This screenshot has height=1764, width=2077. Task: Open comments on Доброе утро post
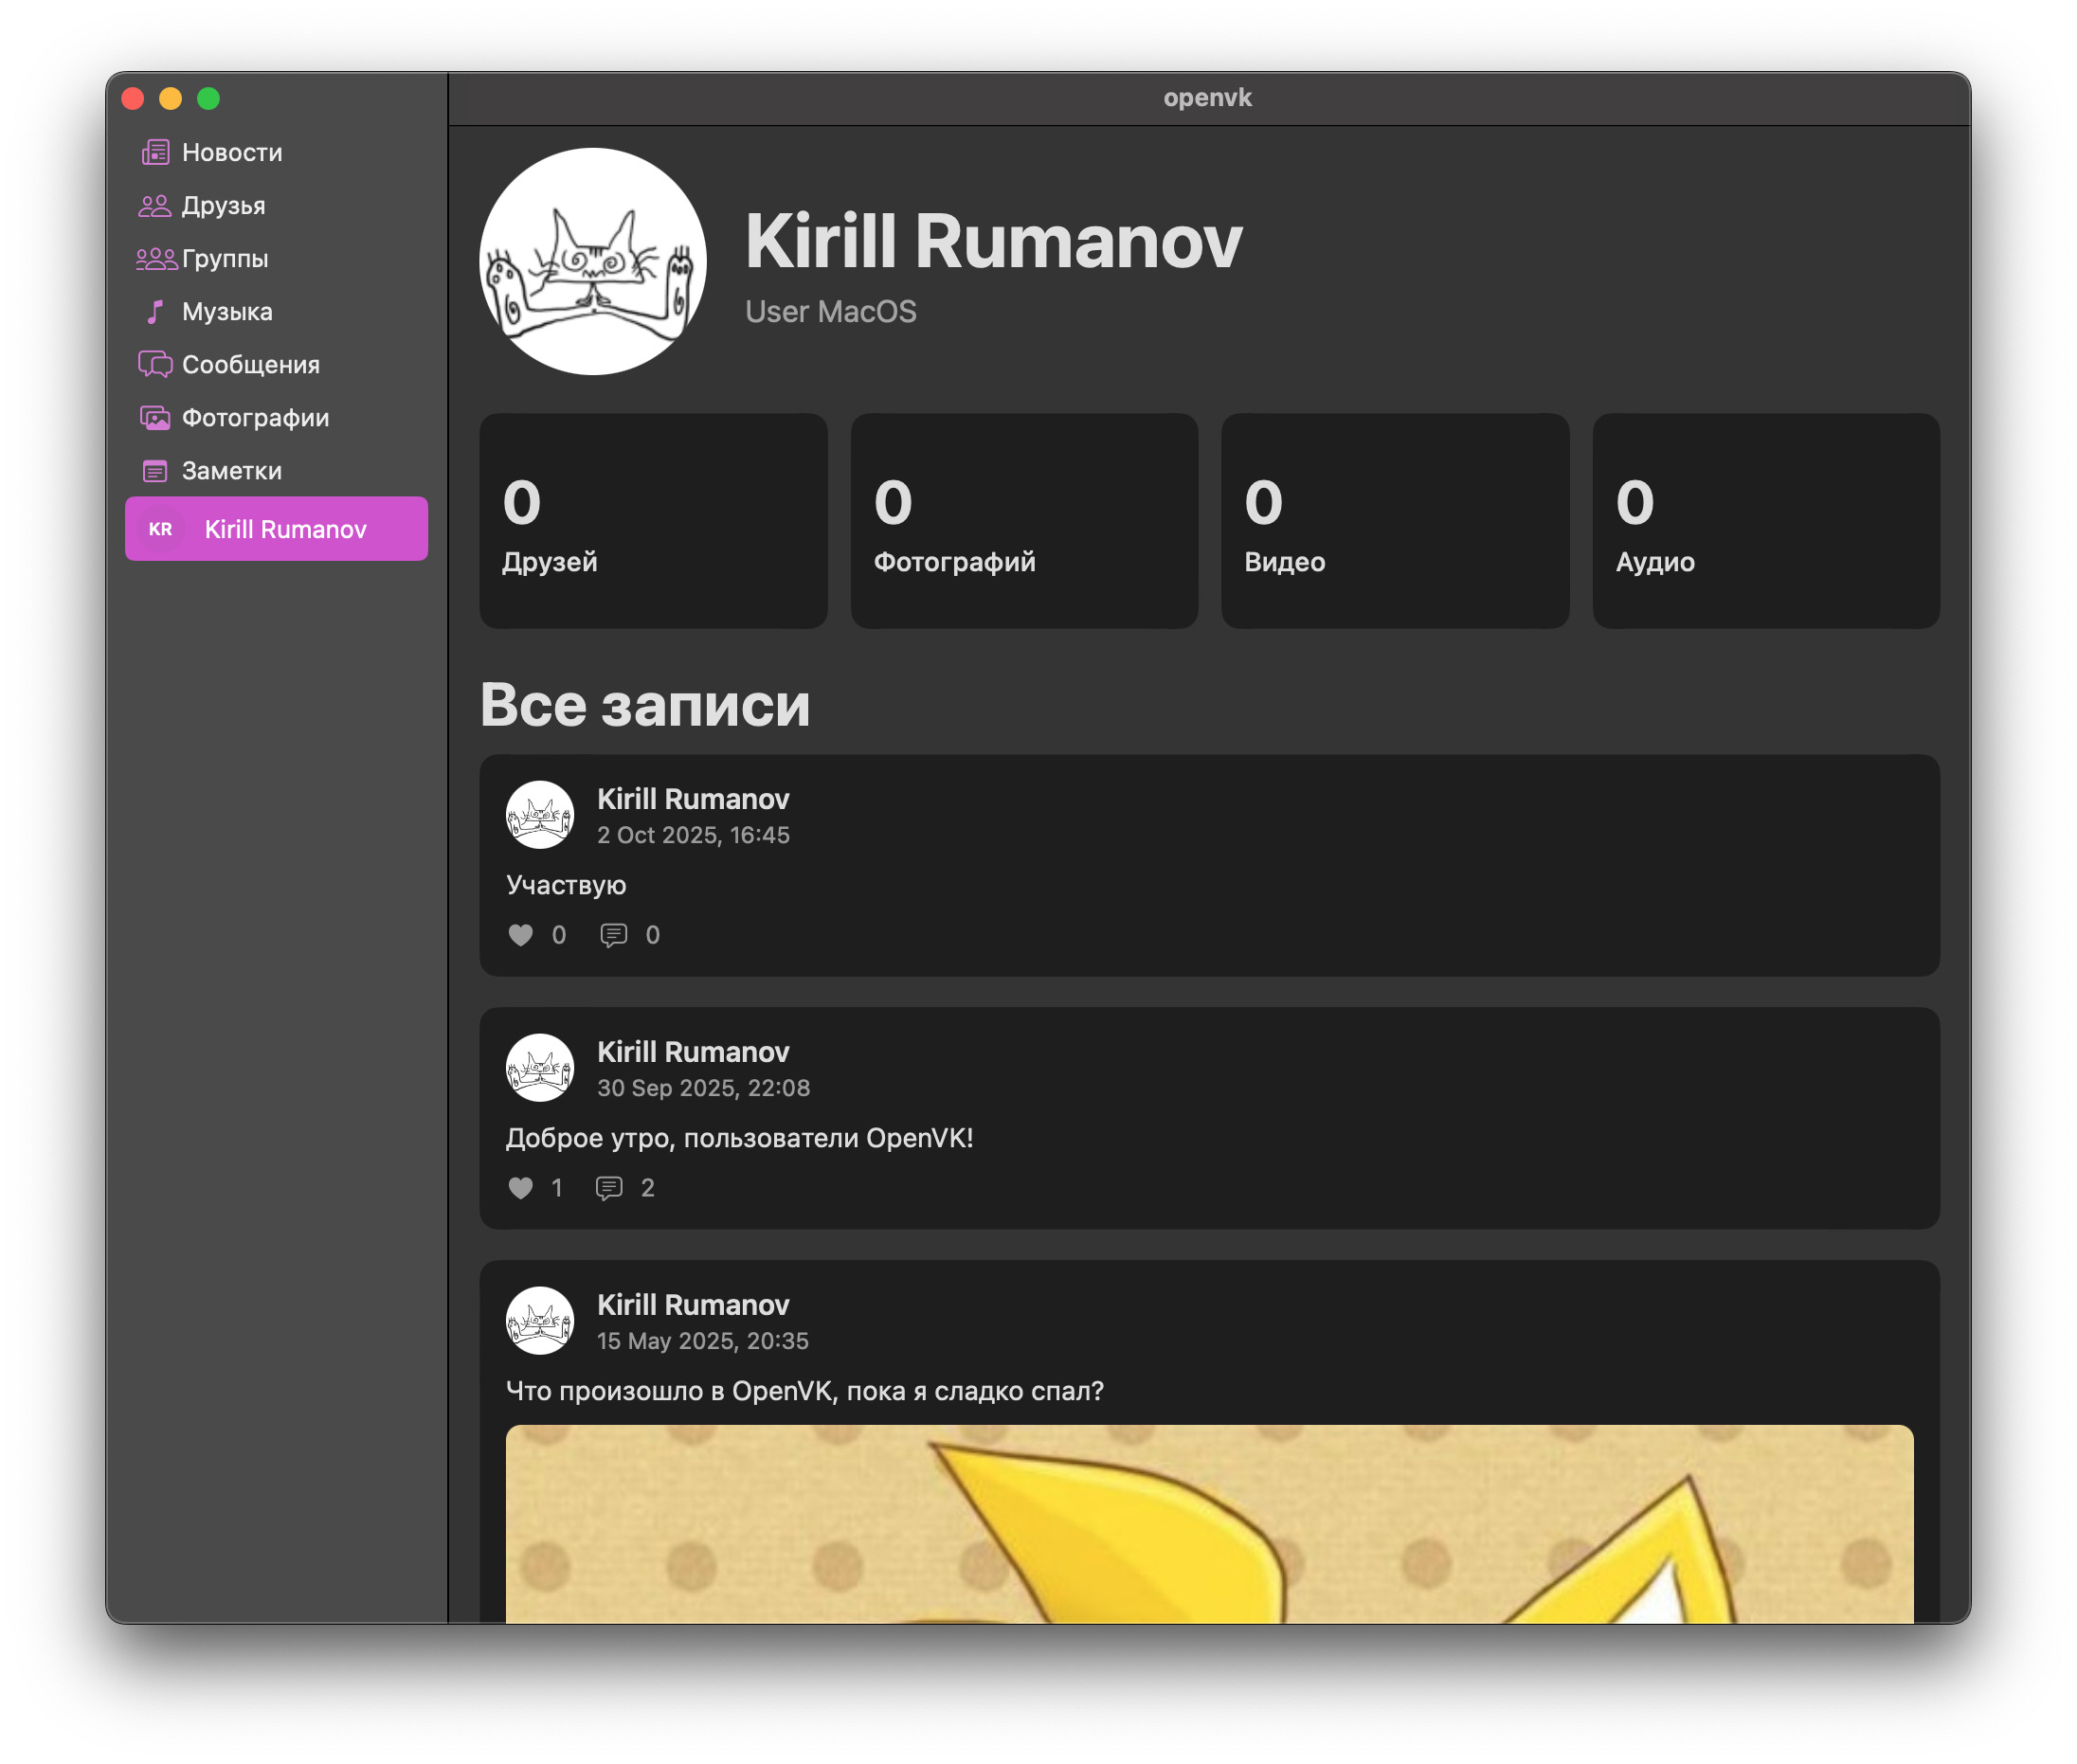click(x=609, y=1187)
